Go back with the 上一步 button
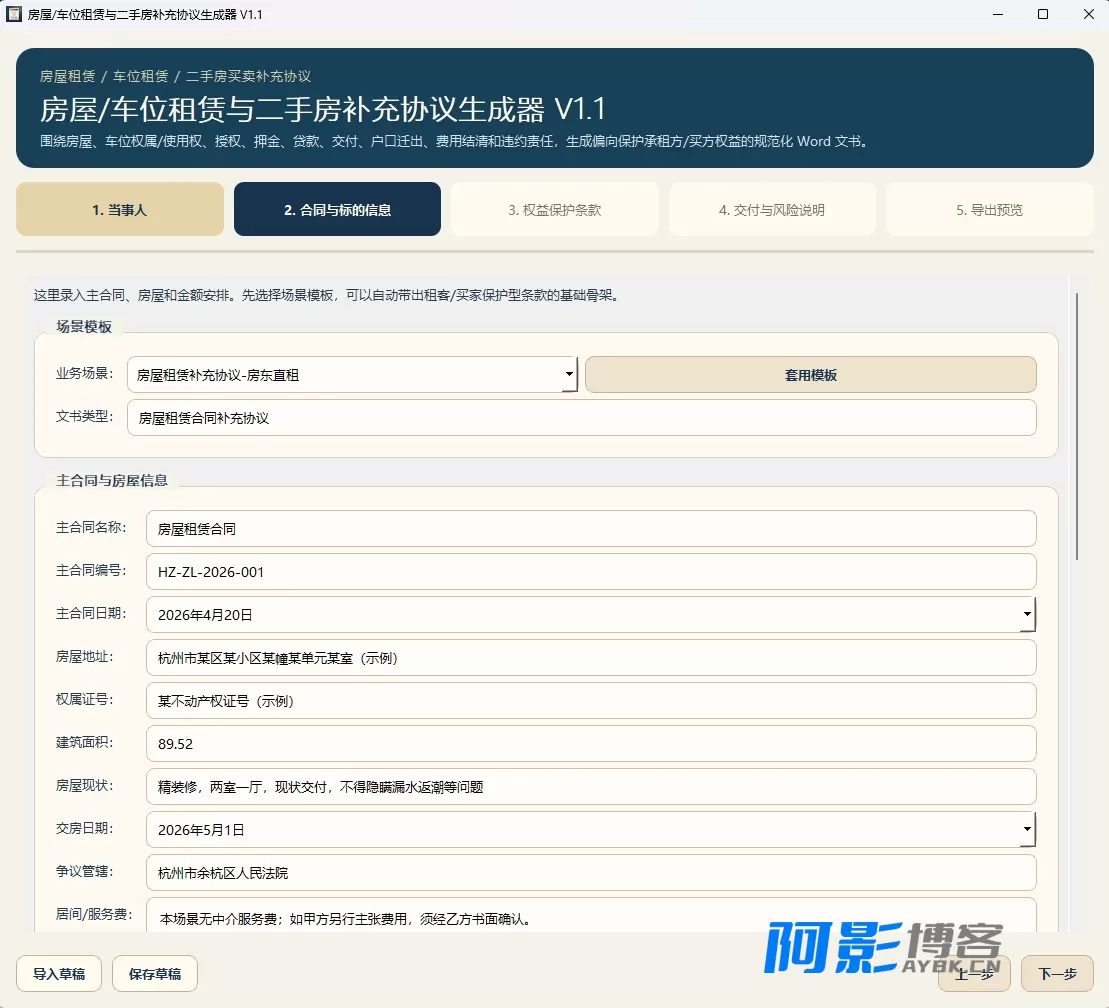This screenshot has width=1109, height=1008. pos(974,974)
